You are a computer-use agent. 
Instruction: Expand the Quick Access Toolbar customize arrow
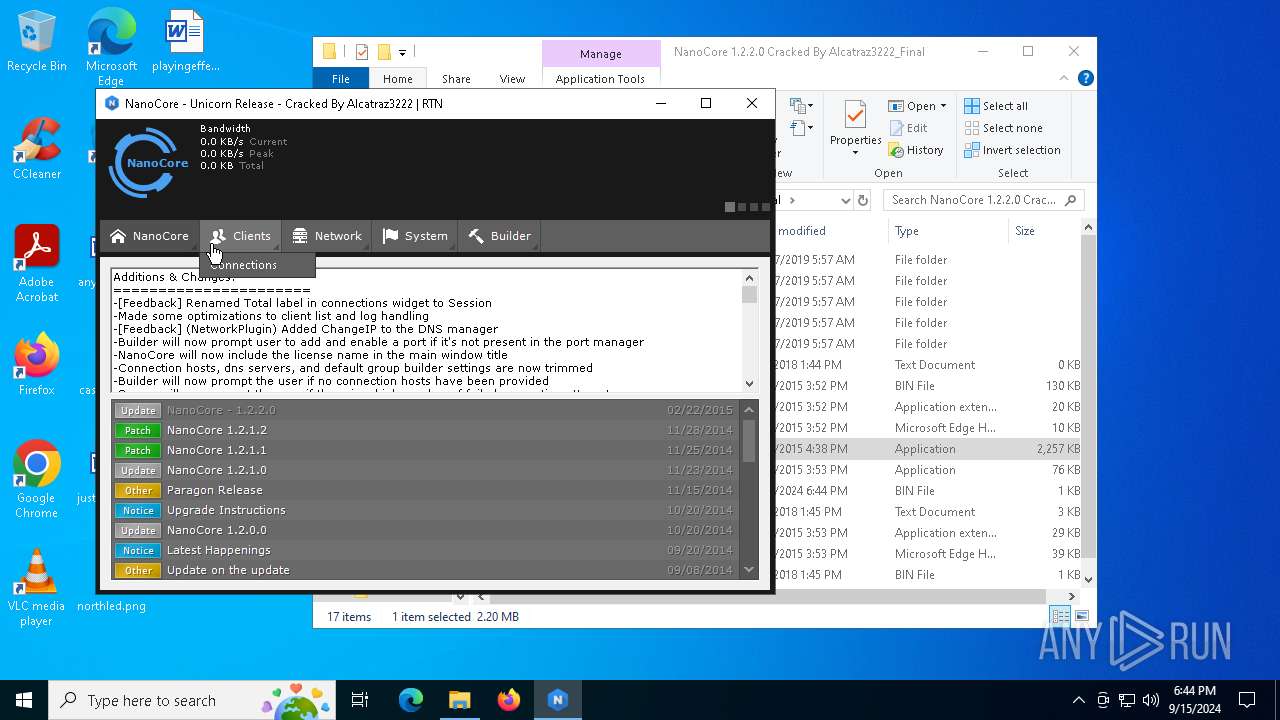click(x=402, y=52)
